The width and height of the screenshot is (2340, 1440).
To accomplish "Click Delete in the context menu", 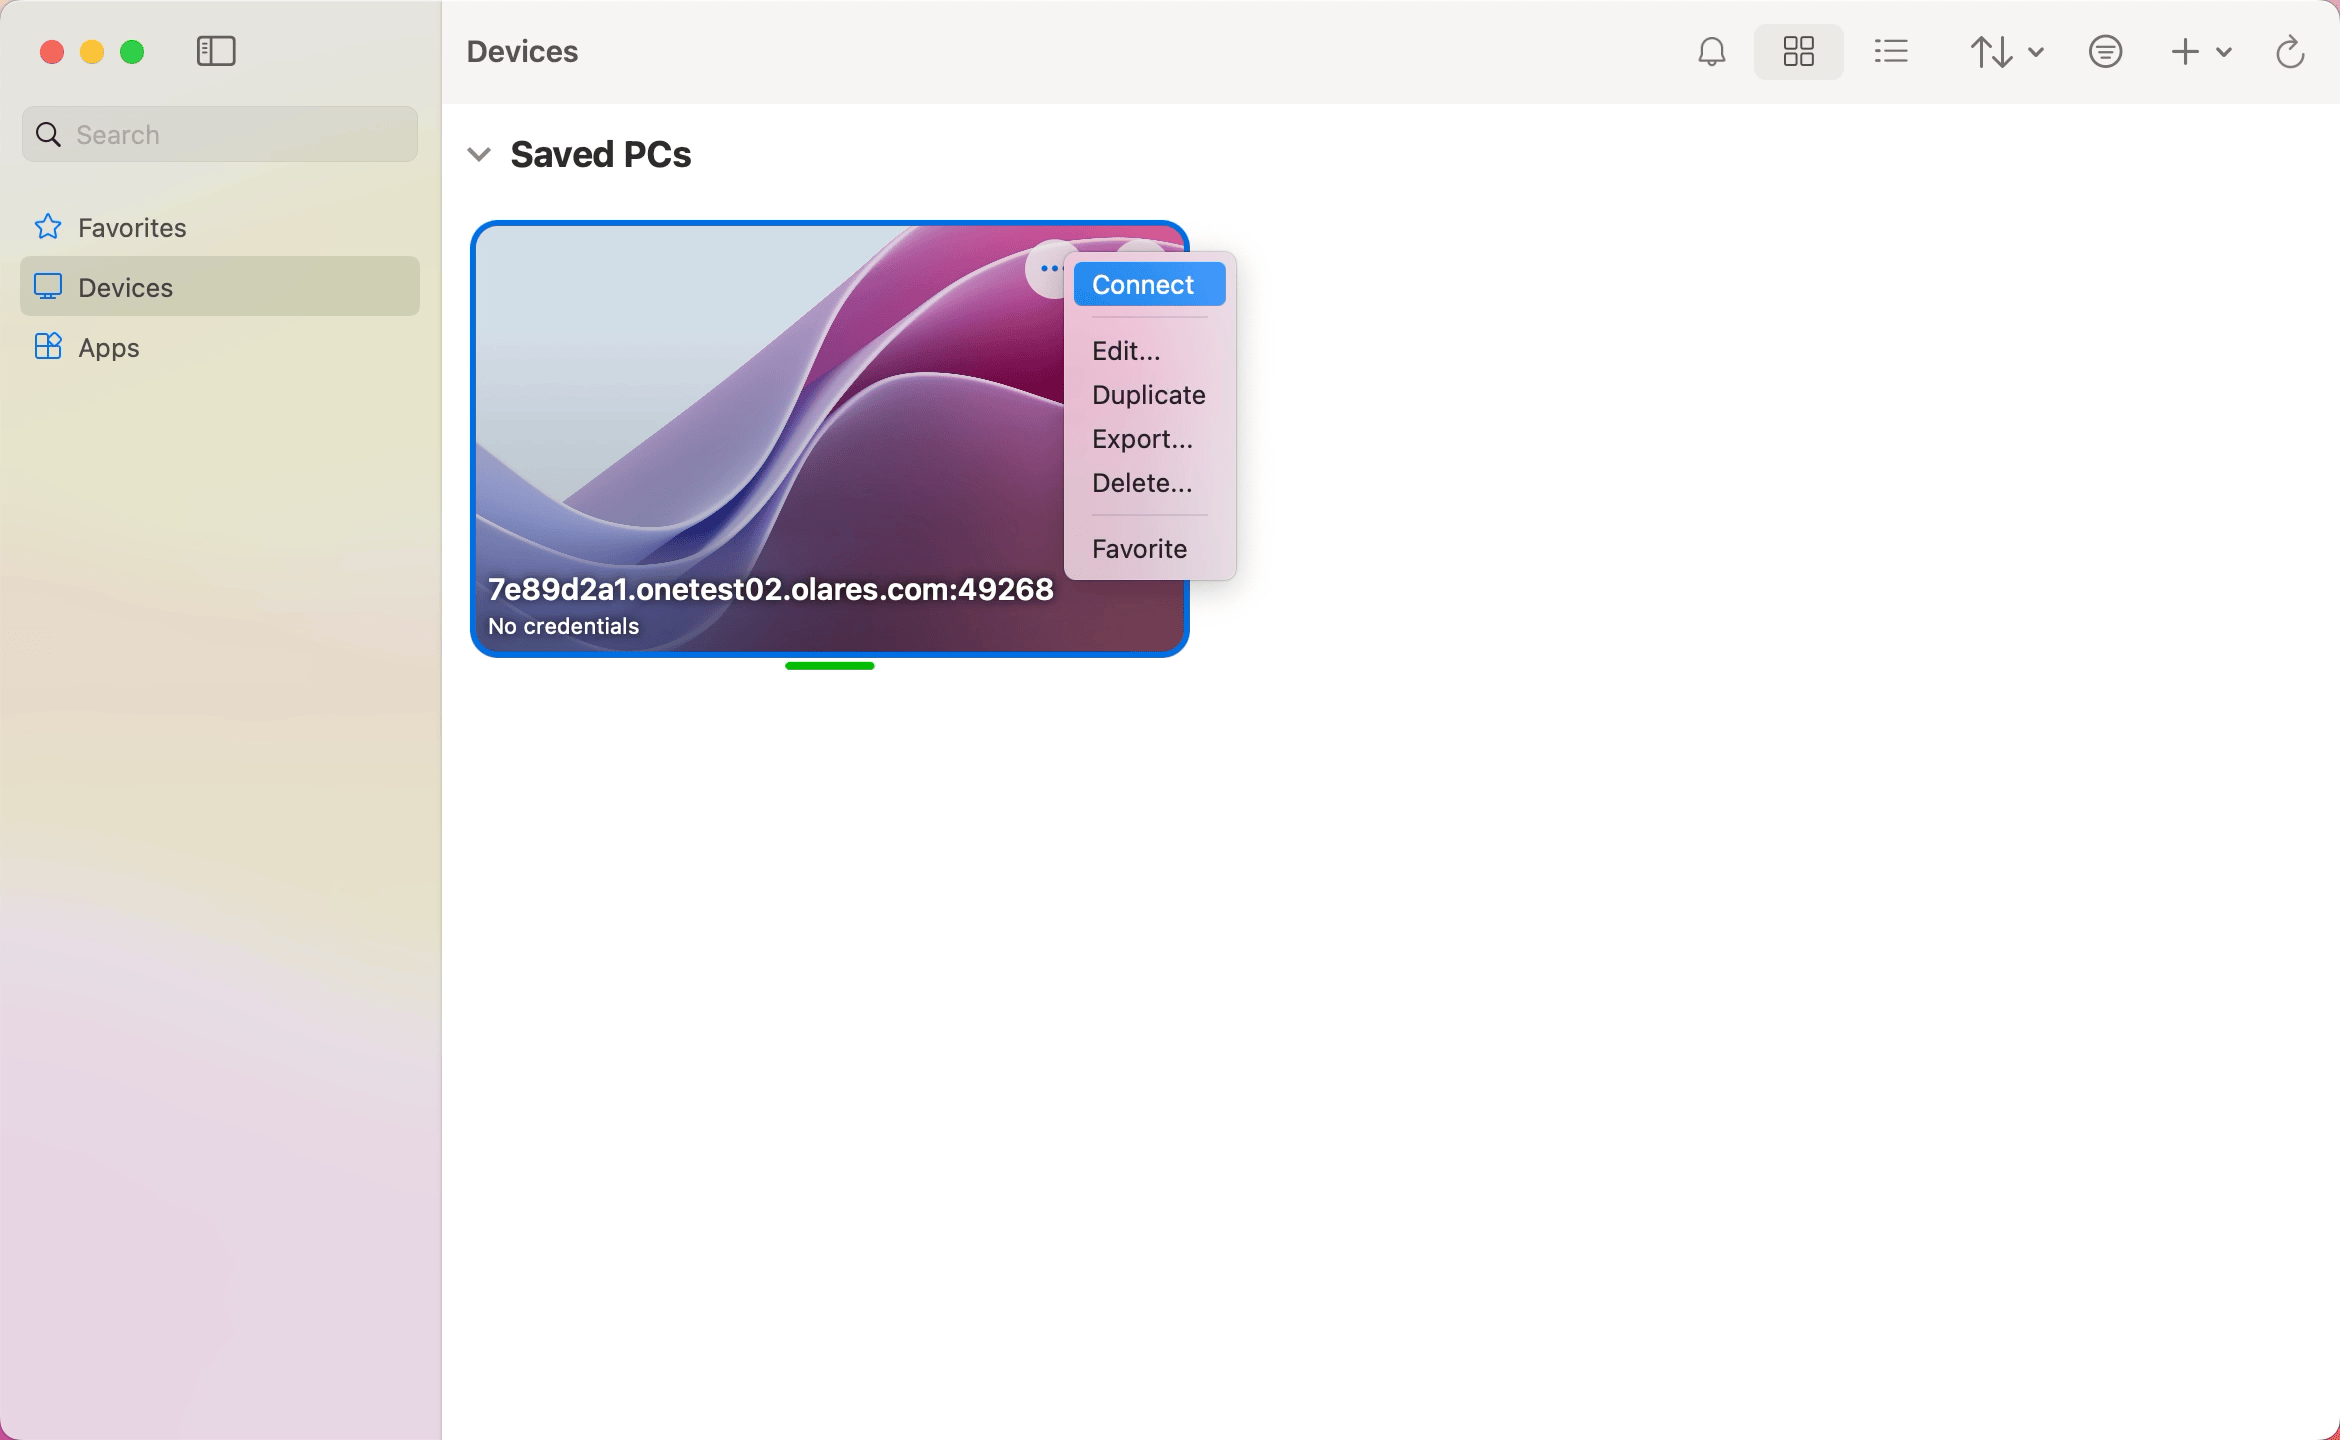I will point(1142,482).
